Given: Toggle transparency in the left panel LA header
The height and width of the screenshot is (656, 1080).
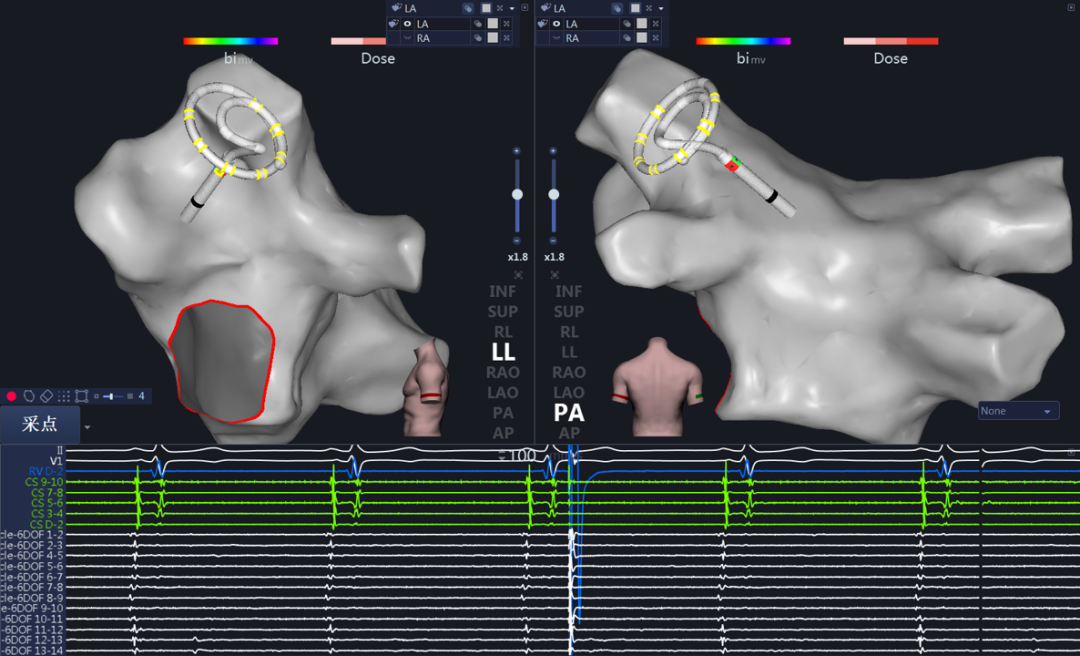Looking at the screenshot, I should [468, 8].
